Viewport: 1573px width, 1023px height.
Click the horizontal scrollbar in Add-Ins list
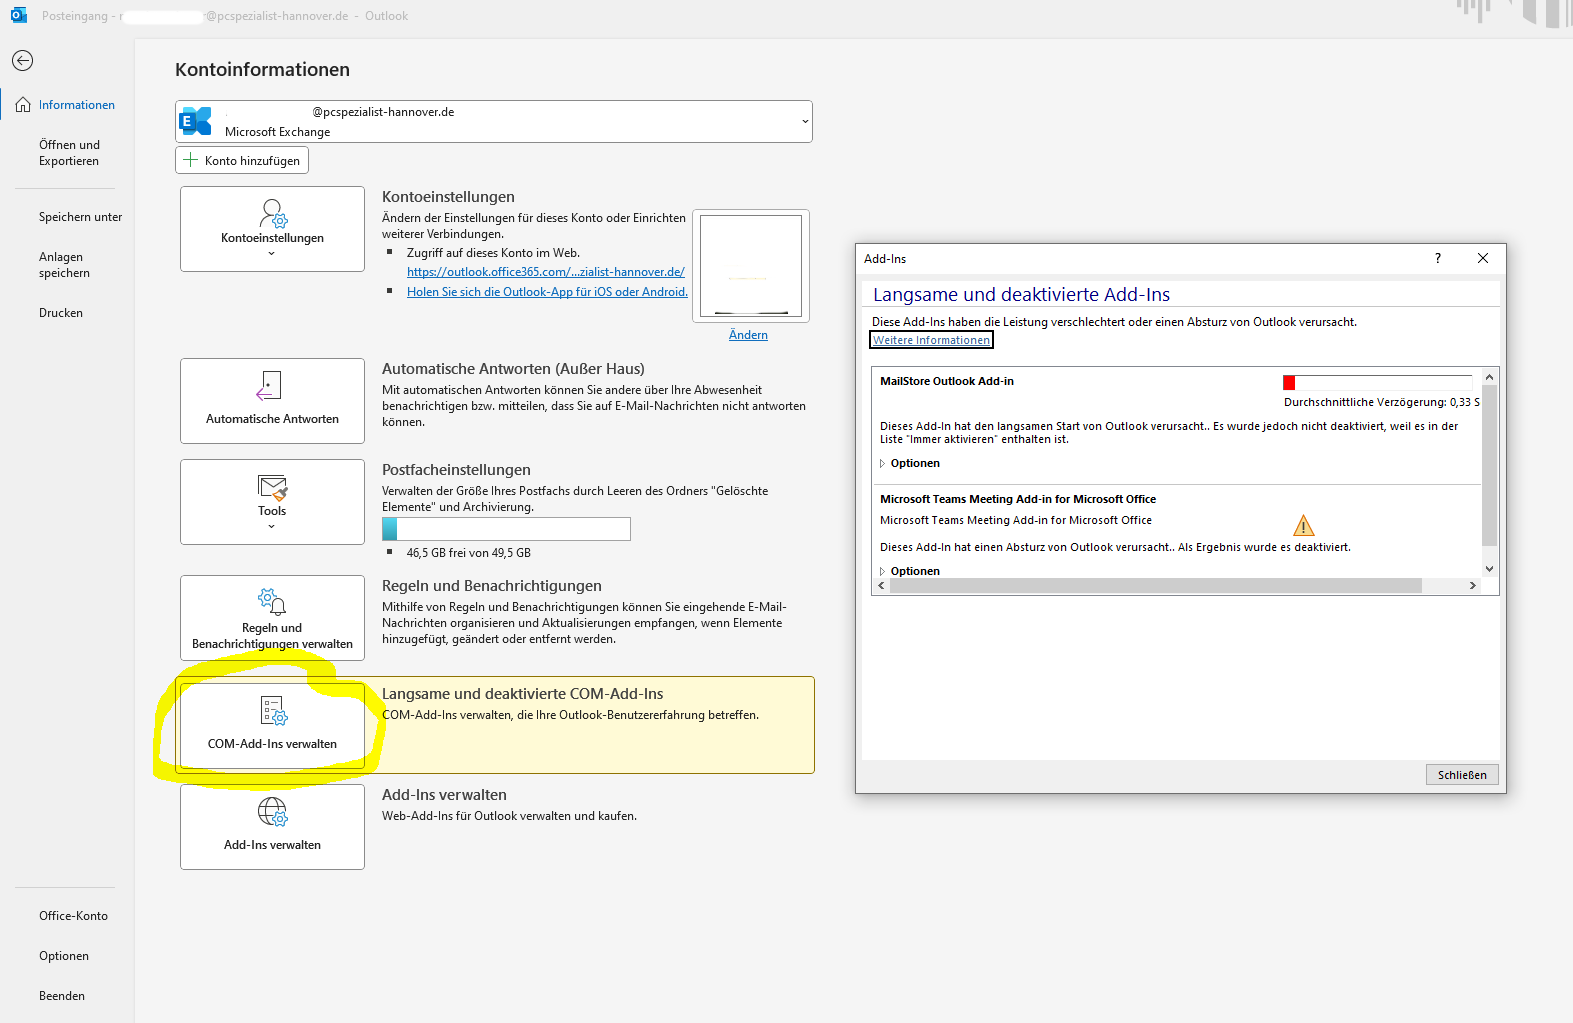[1155, 586]
